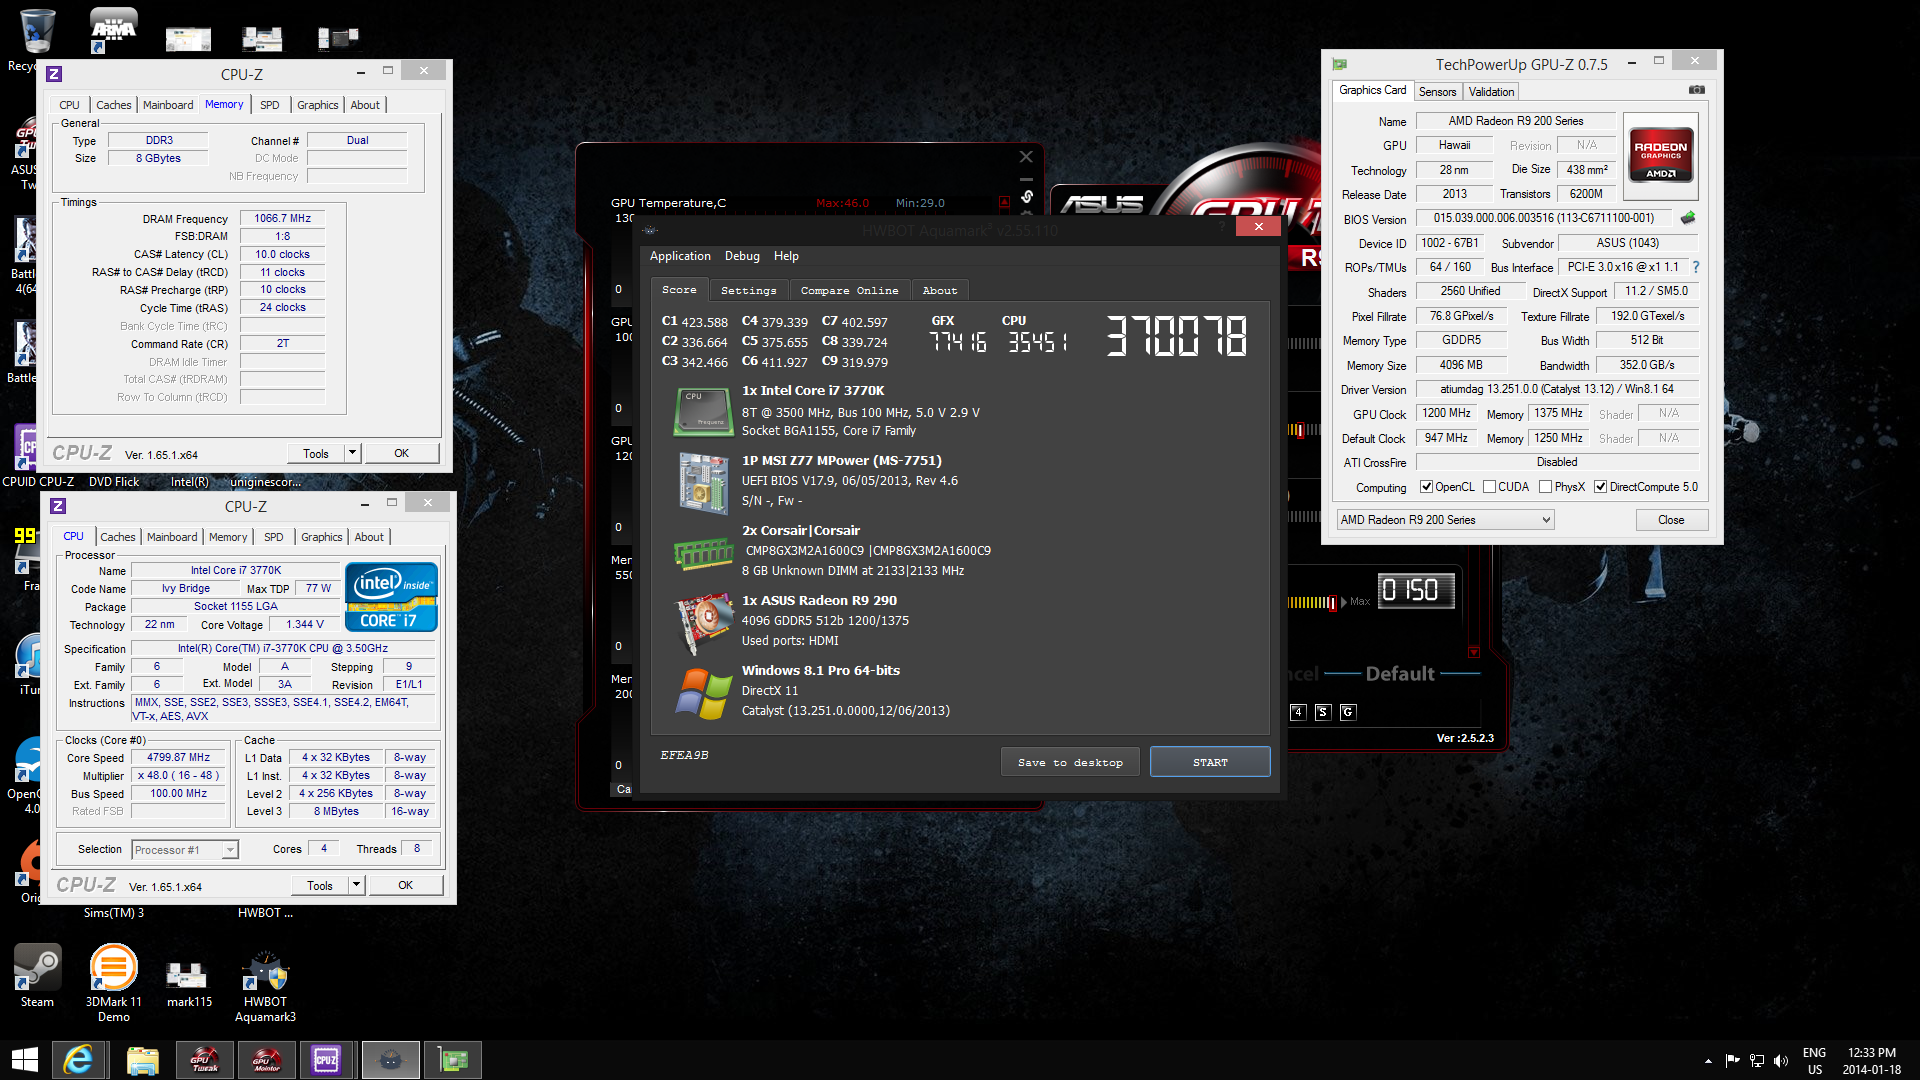Click the motherboard image in Aquamark
This screenshot has width=1920, height=1080.
pos(704,483)
